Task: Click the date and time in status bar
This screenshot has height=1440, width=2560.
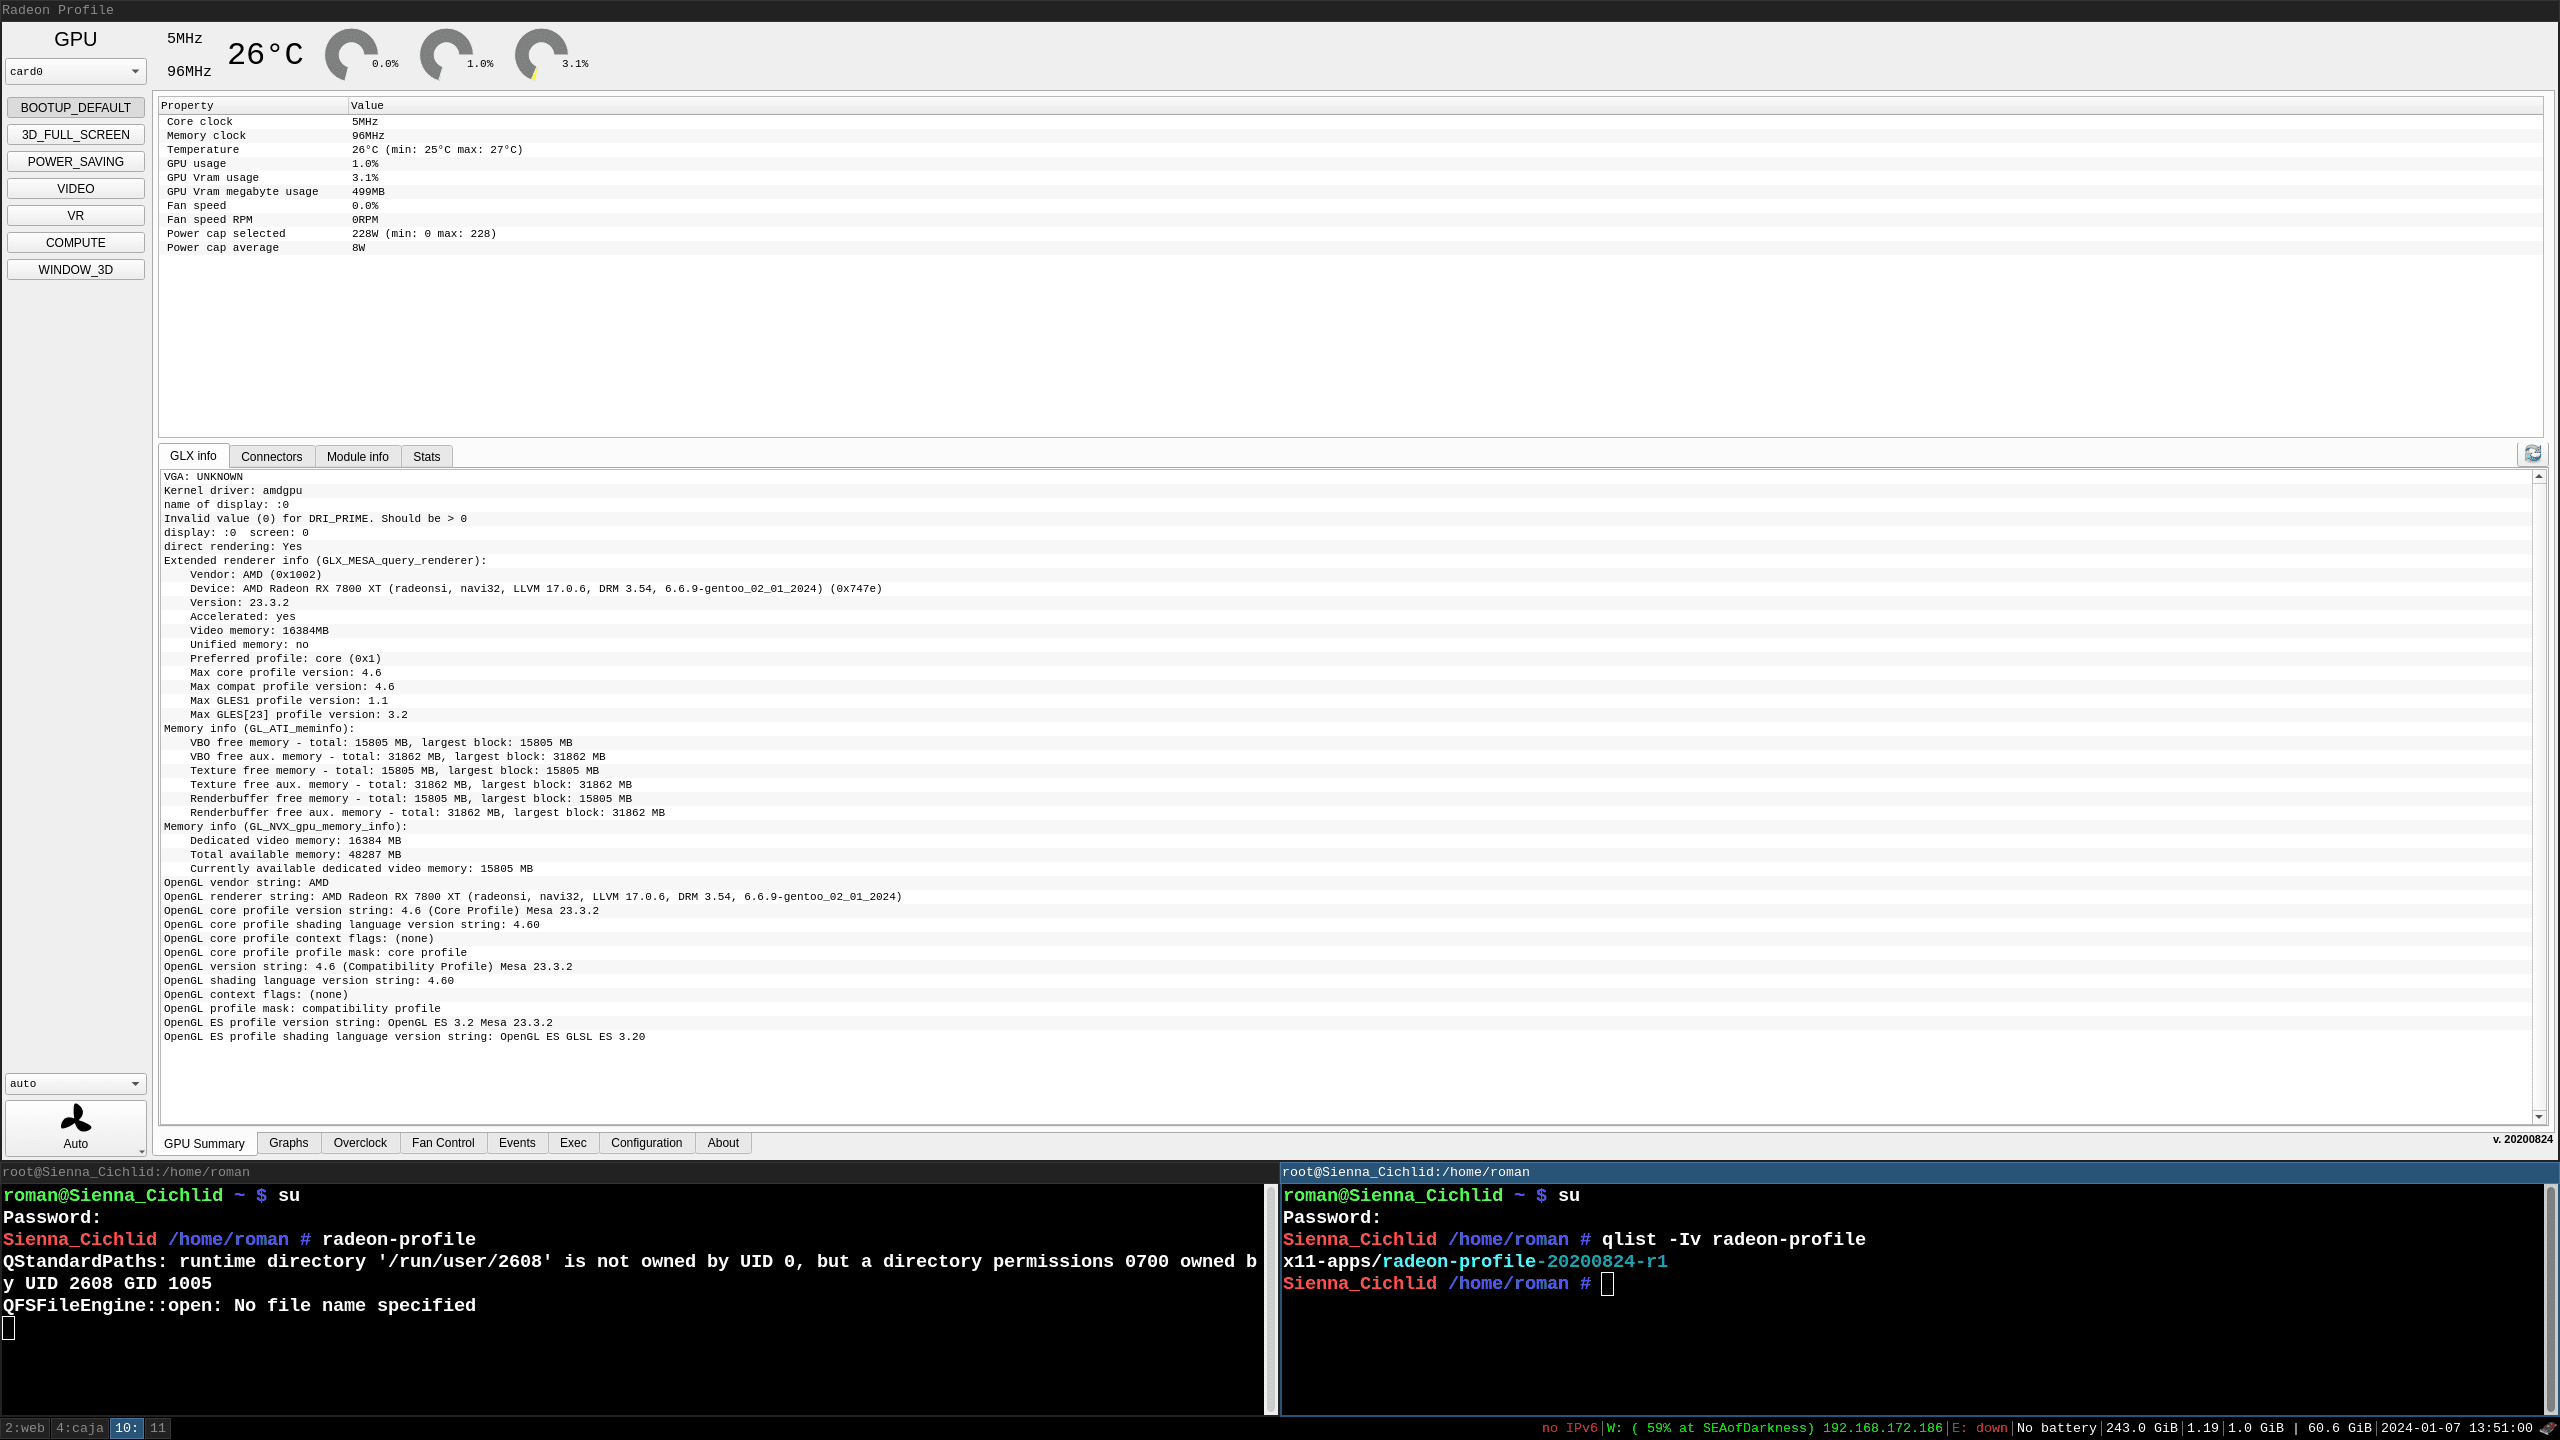Action: (x=2456, y=1428)
